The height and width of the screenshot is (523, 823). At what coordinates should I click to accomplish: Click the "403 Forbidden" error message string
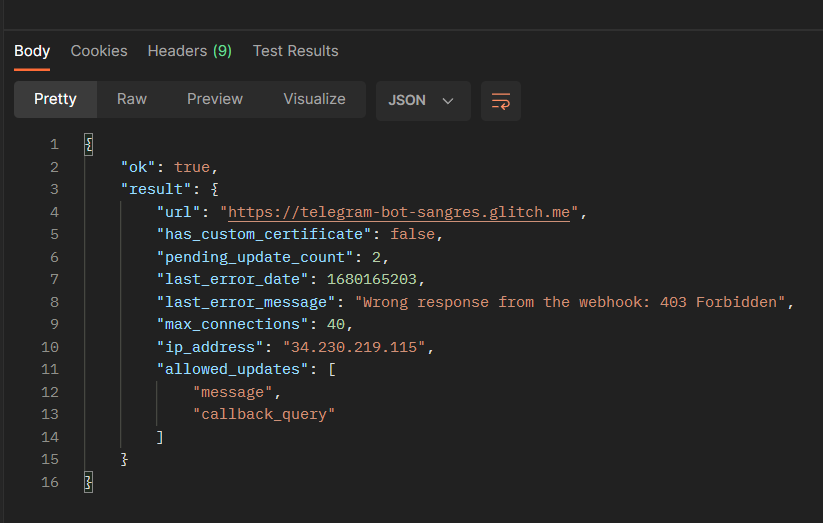570,302
